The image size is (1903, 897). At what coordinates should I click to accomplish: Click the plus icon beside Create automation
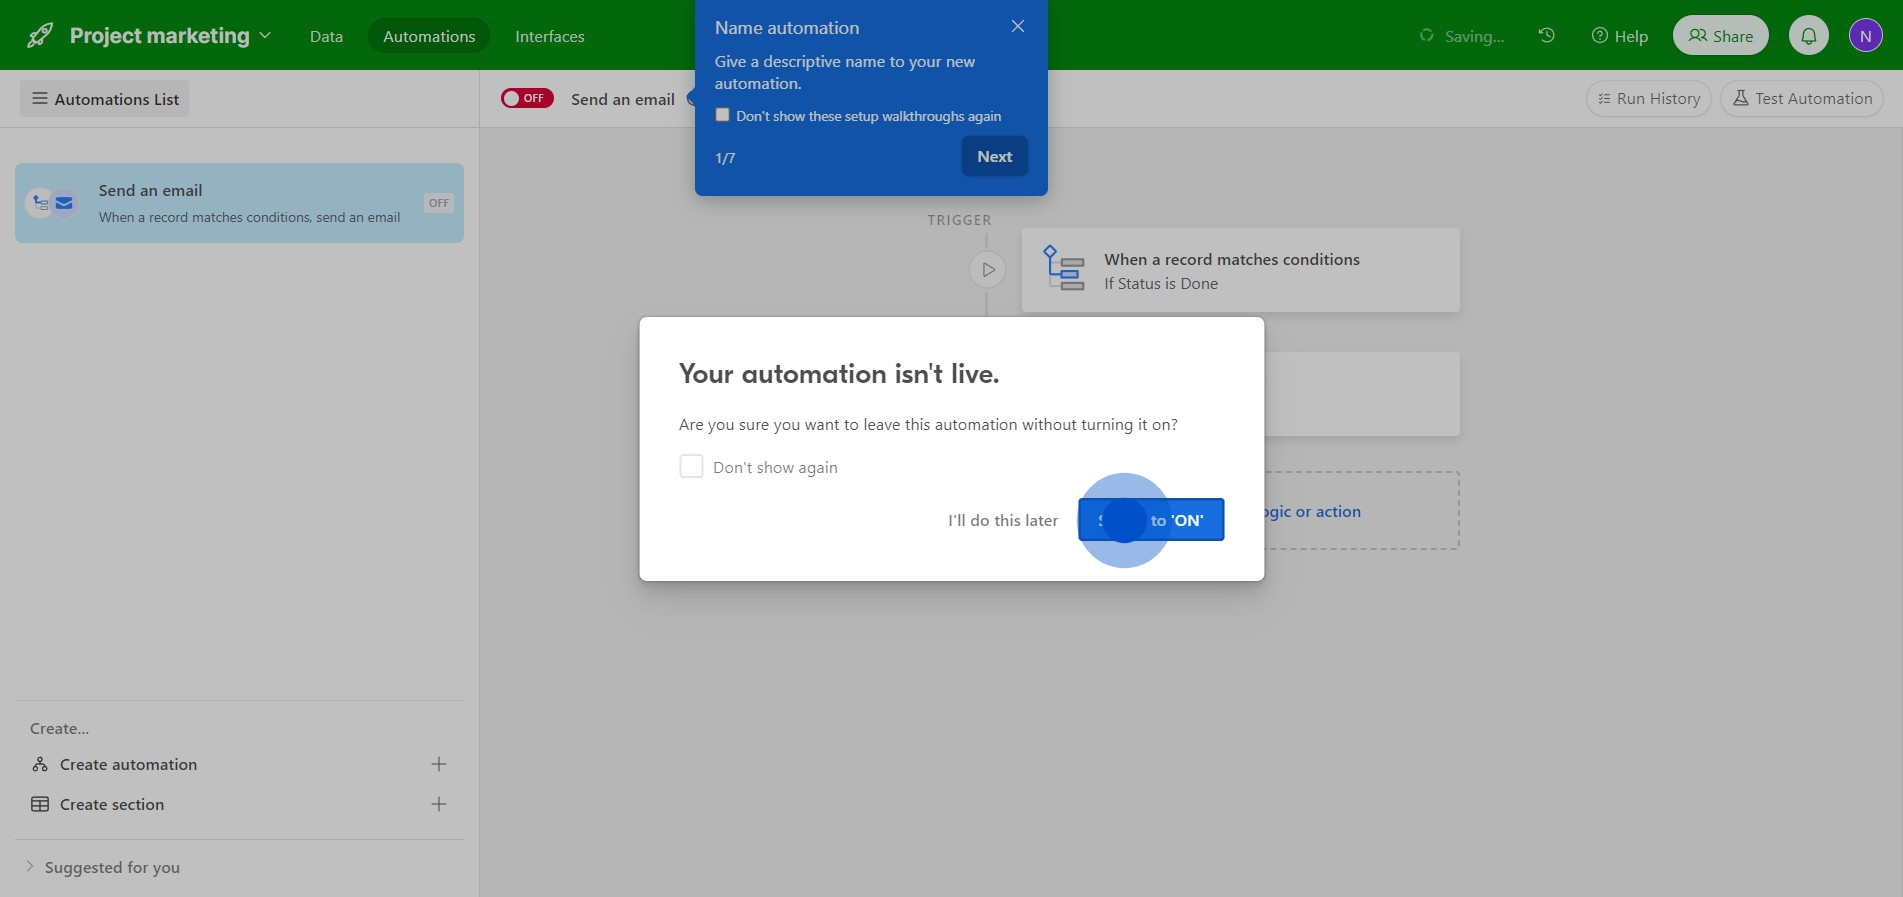(x=438, y=765)
